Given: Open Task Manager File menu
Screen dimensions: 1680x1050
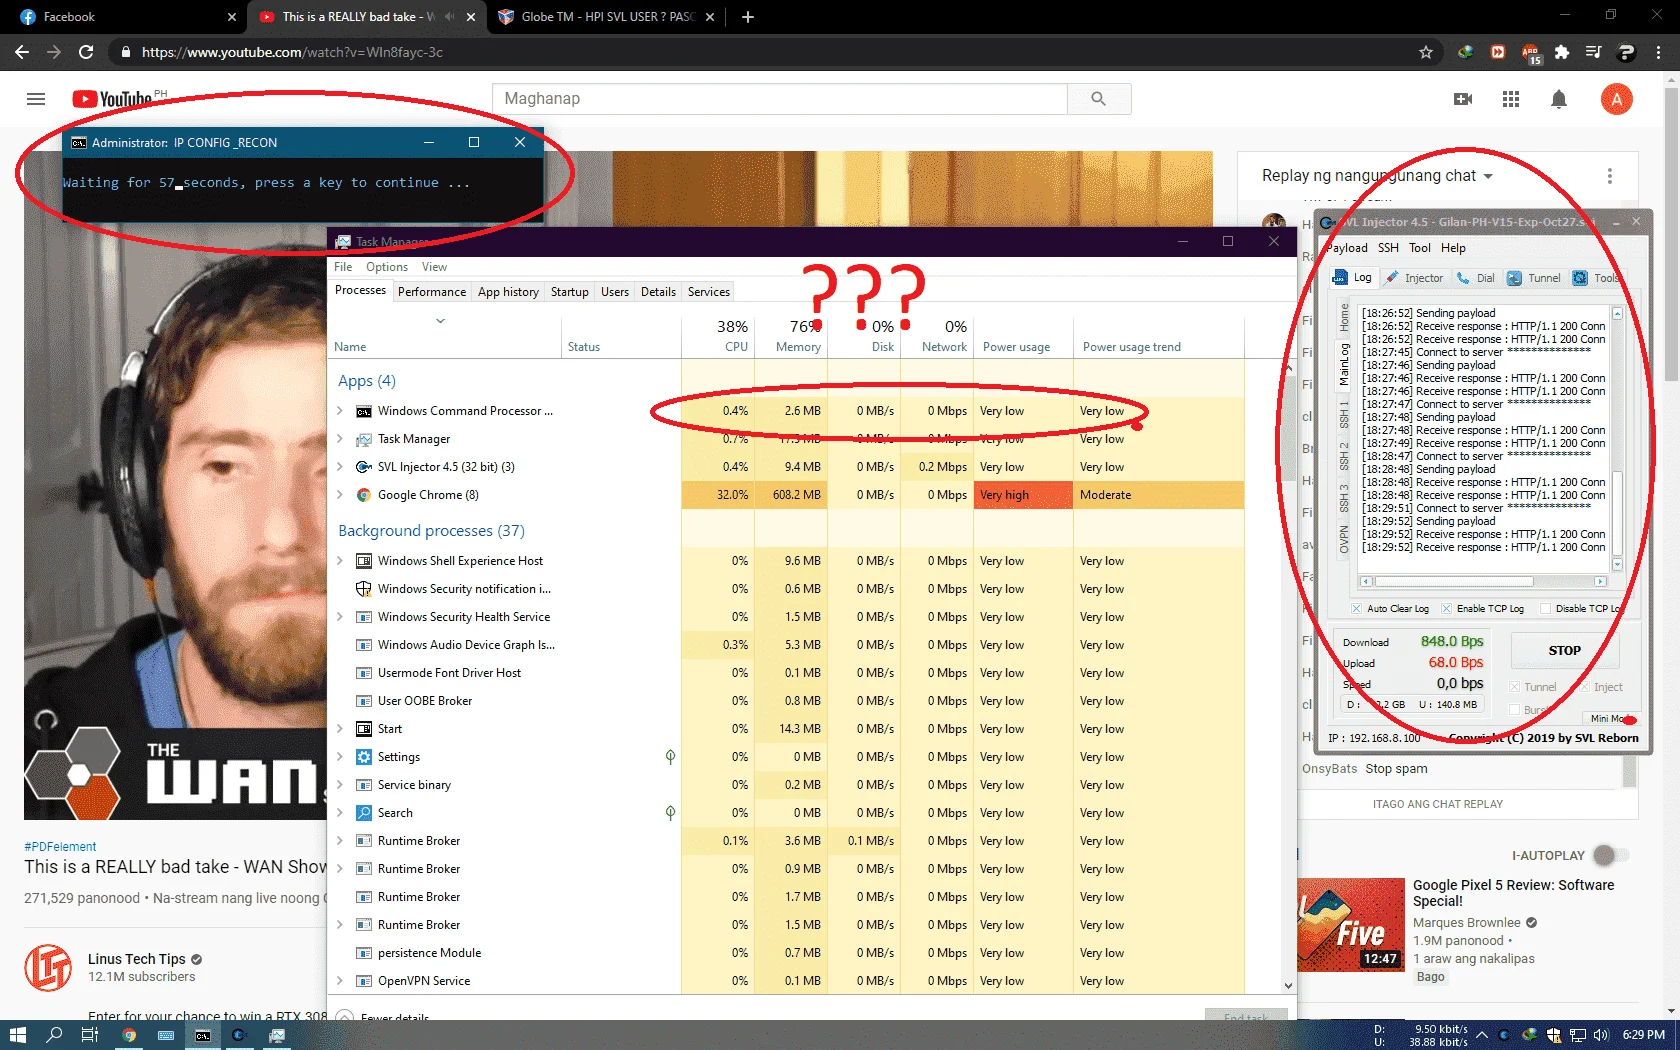Looking at the screenshot, I should [343, 267].
